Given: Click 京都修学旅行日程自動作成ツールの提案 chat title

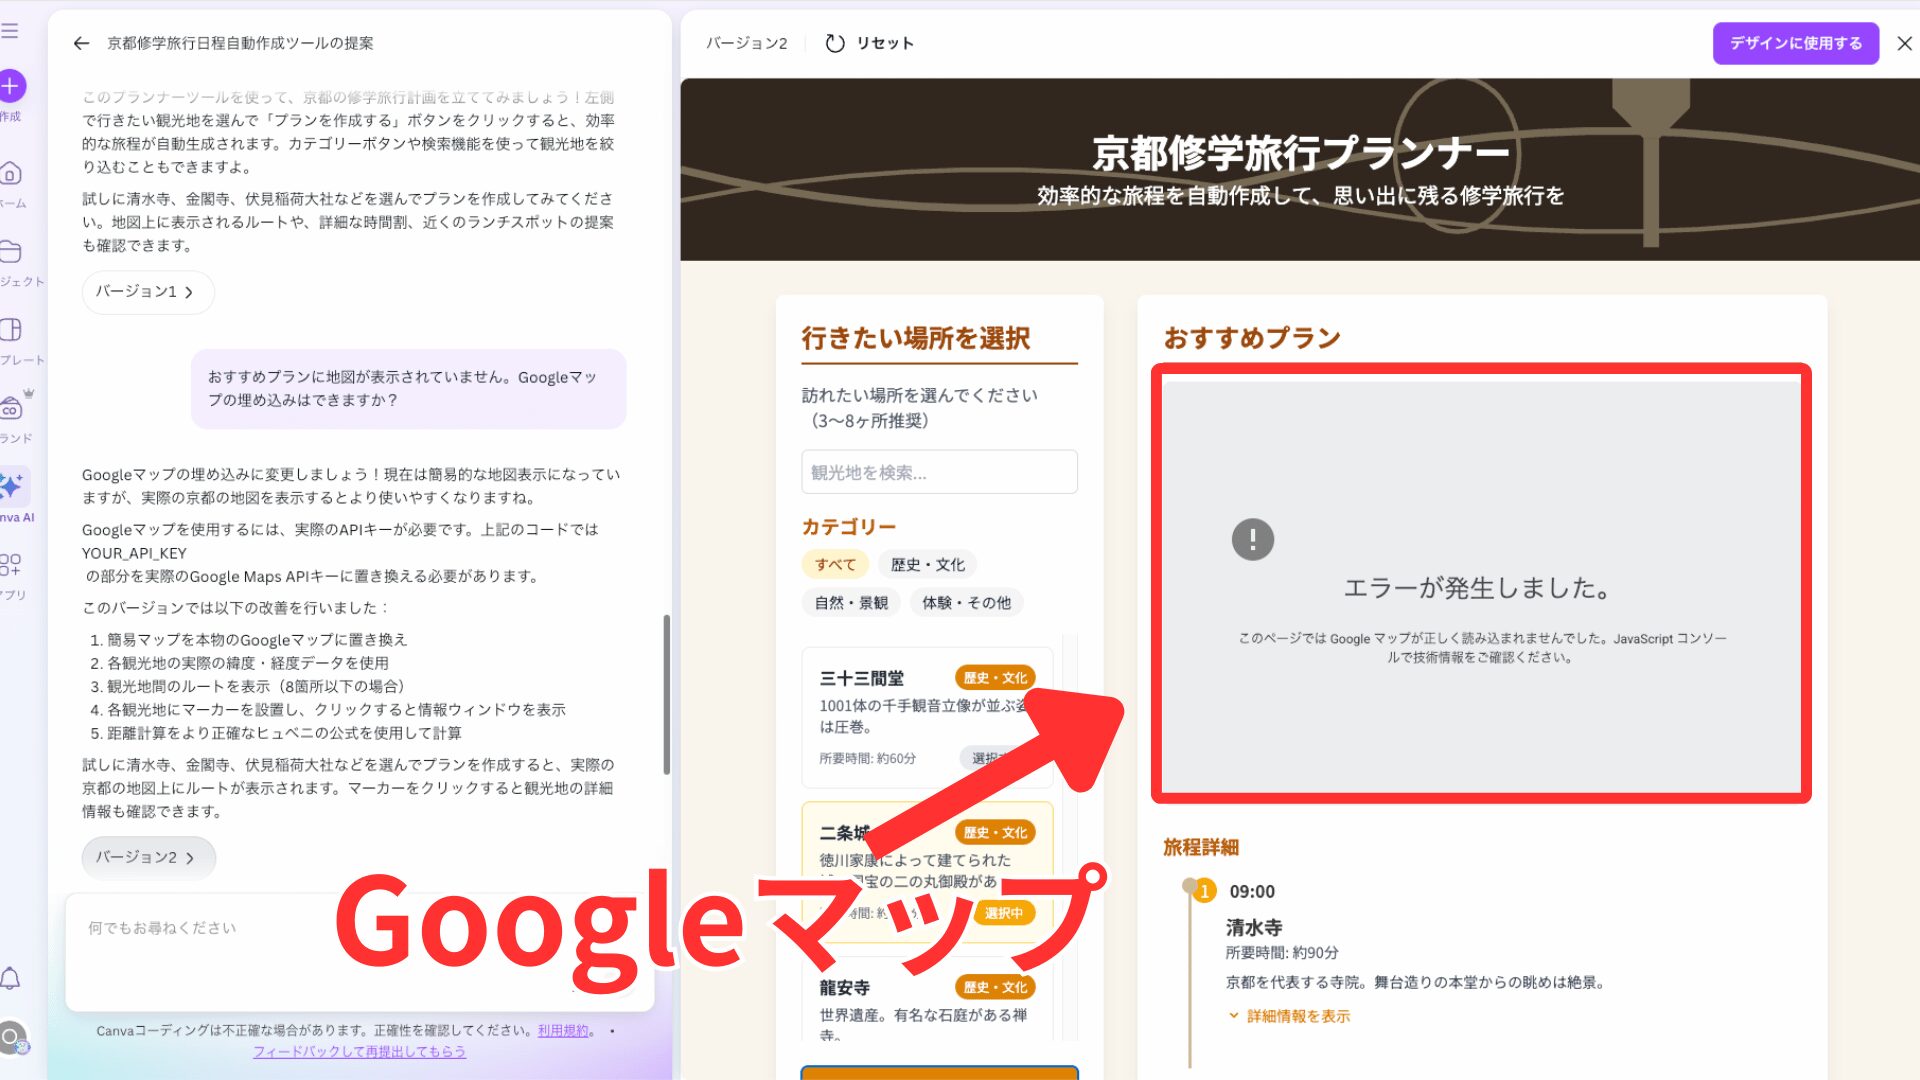Looking at the screenshot, I should [240, 43].
